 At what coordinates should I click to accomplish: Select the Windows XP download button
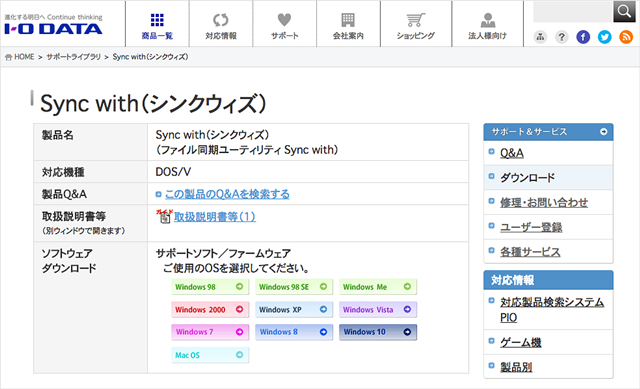pos(294,309)
